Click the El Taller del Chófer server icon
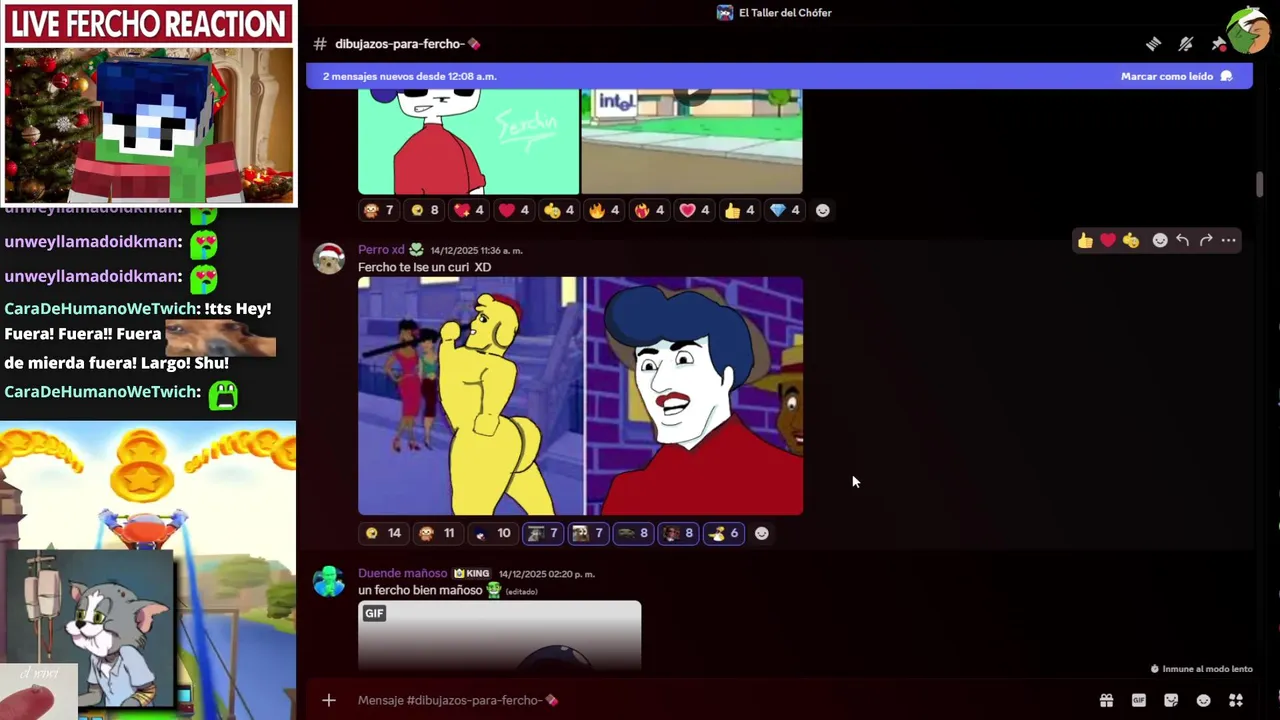 [725, 13]
